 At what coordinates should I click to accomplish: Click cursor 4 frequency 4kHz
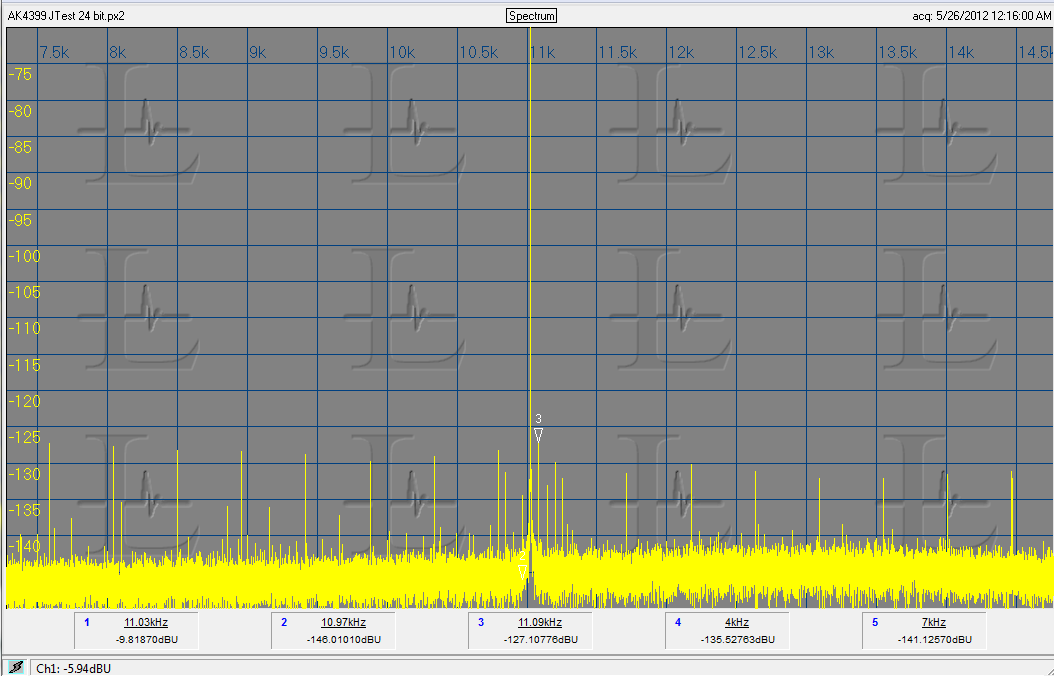pyautogui.click(x=737, y=622)
